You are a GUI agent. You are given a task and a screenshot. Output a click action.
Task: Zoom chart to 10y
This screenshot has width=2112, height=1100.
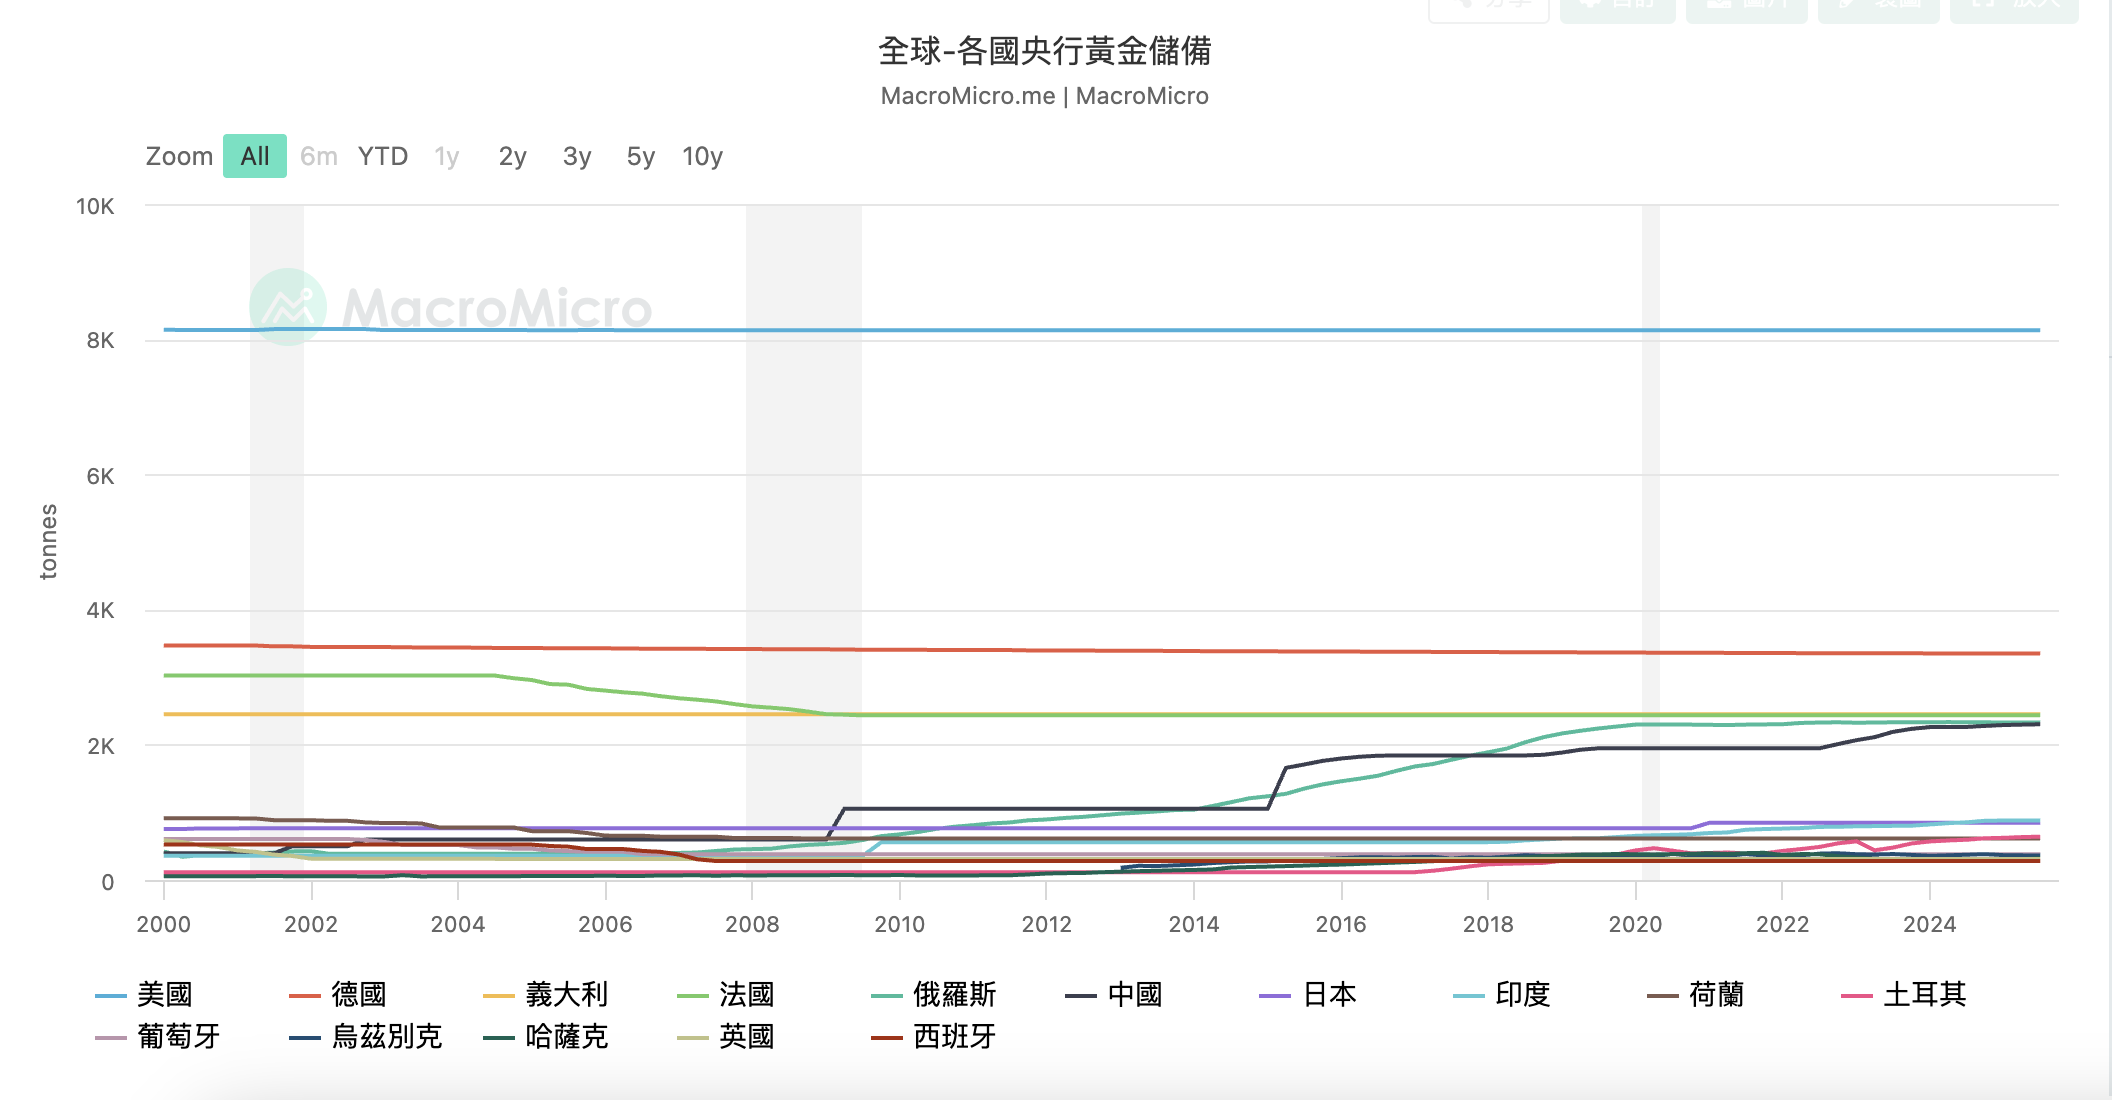tap(703, 156)
